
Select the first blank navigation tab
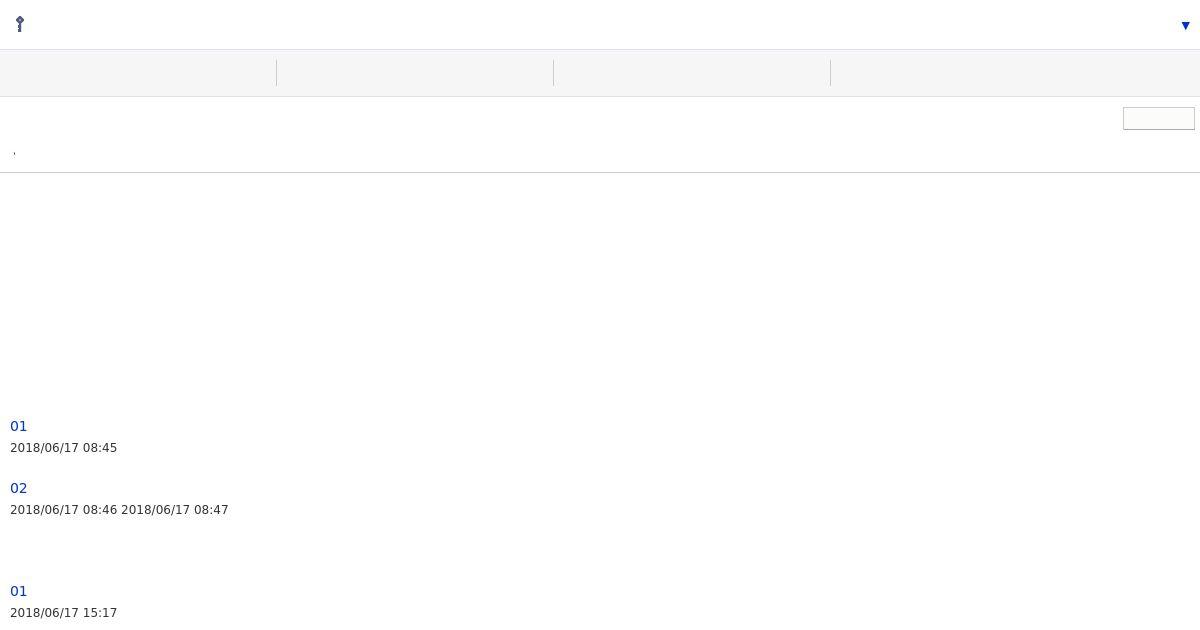pyautogui.click(x=138, y=73)
